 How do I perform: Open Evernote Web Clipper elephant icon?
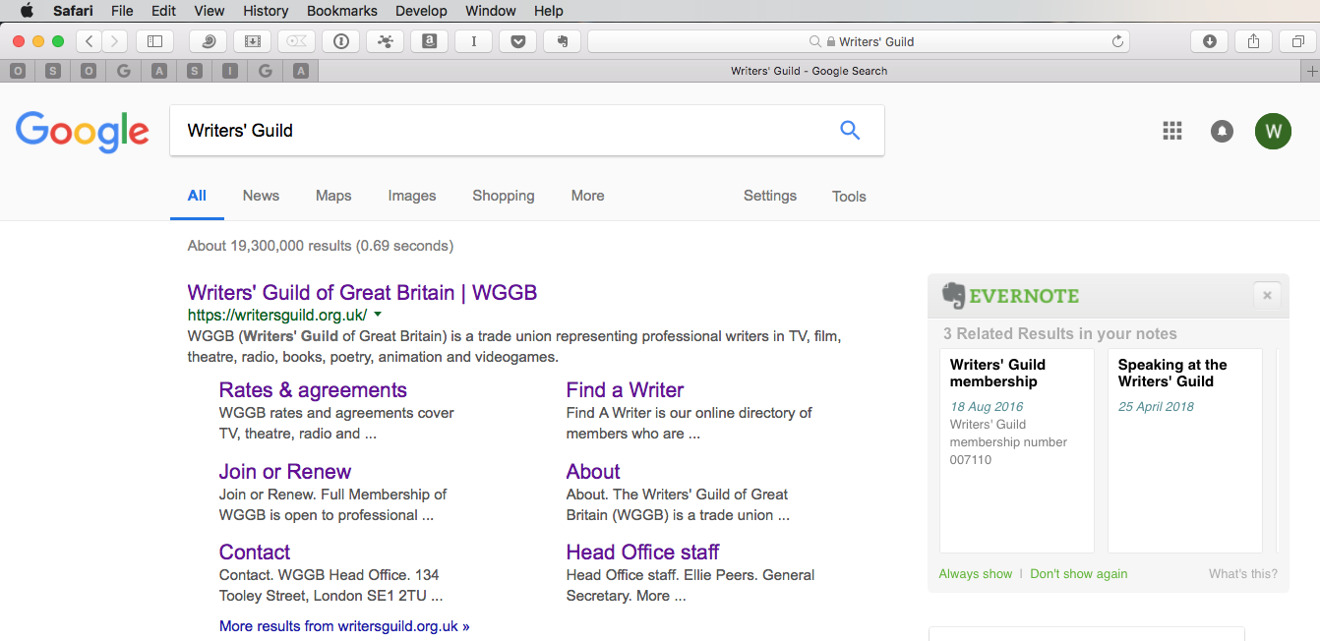tap(562, 41)
